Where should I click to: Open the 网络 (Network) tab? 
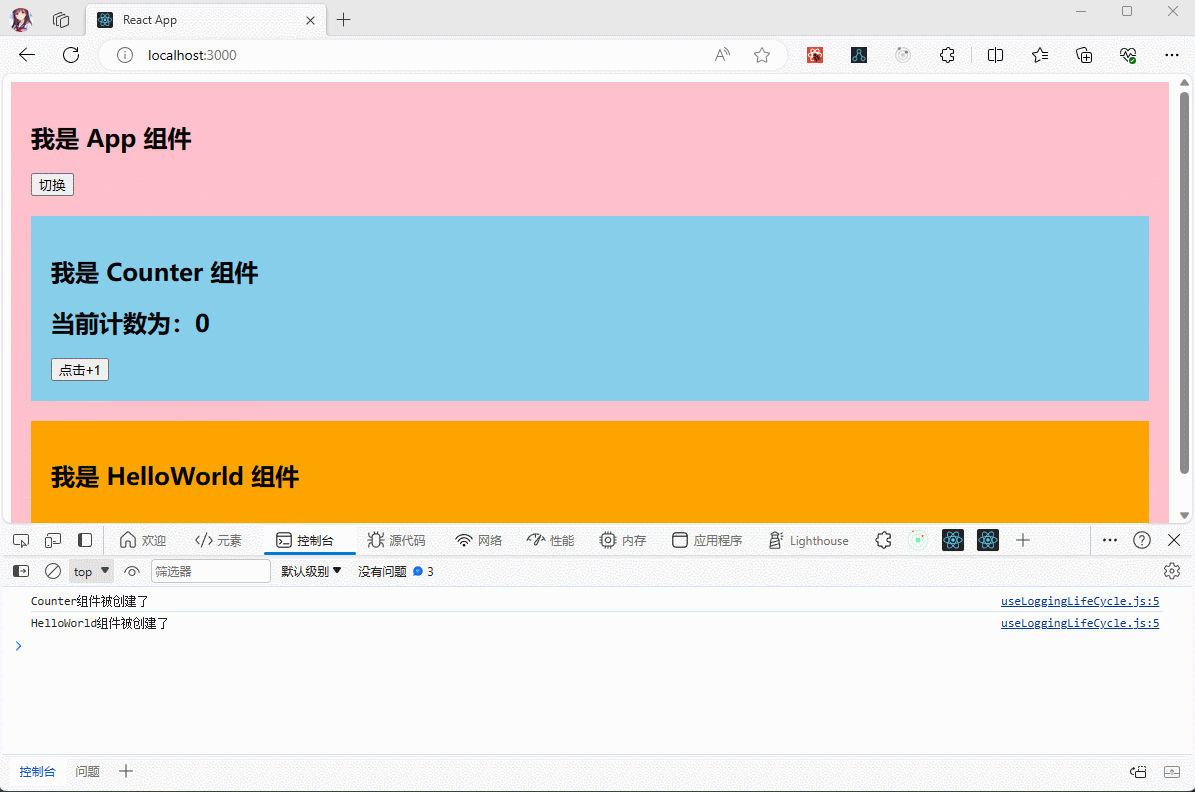tap(478, 540)
